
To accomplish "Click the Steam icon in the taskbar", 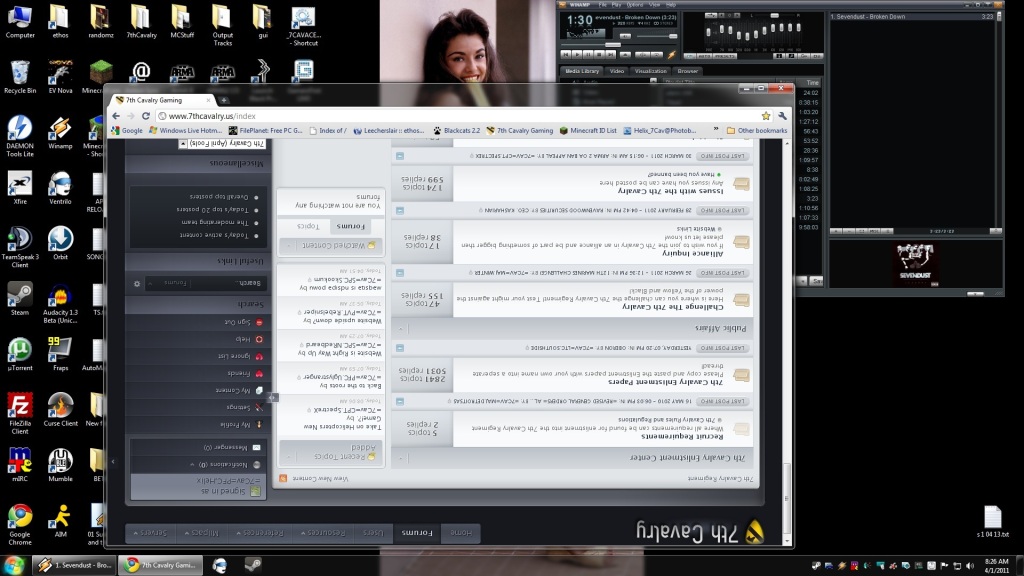I will pos(253,564).
